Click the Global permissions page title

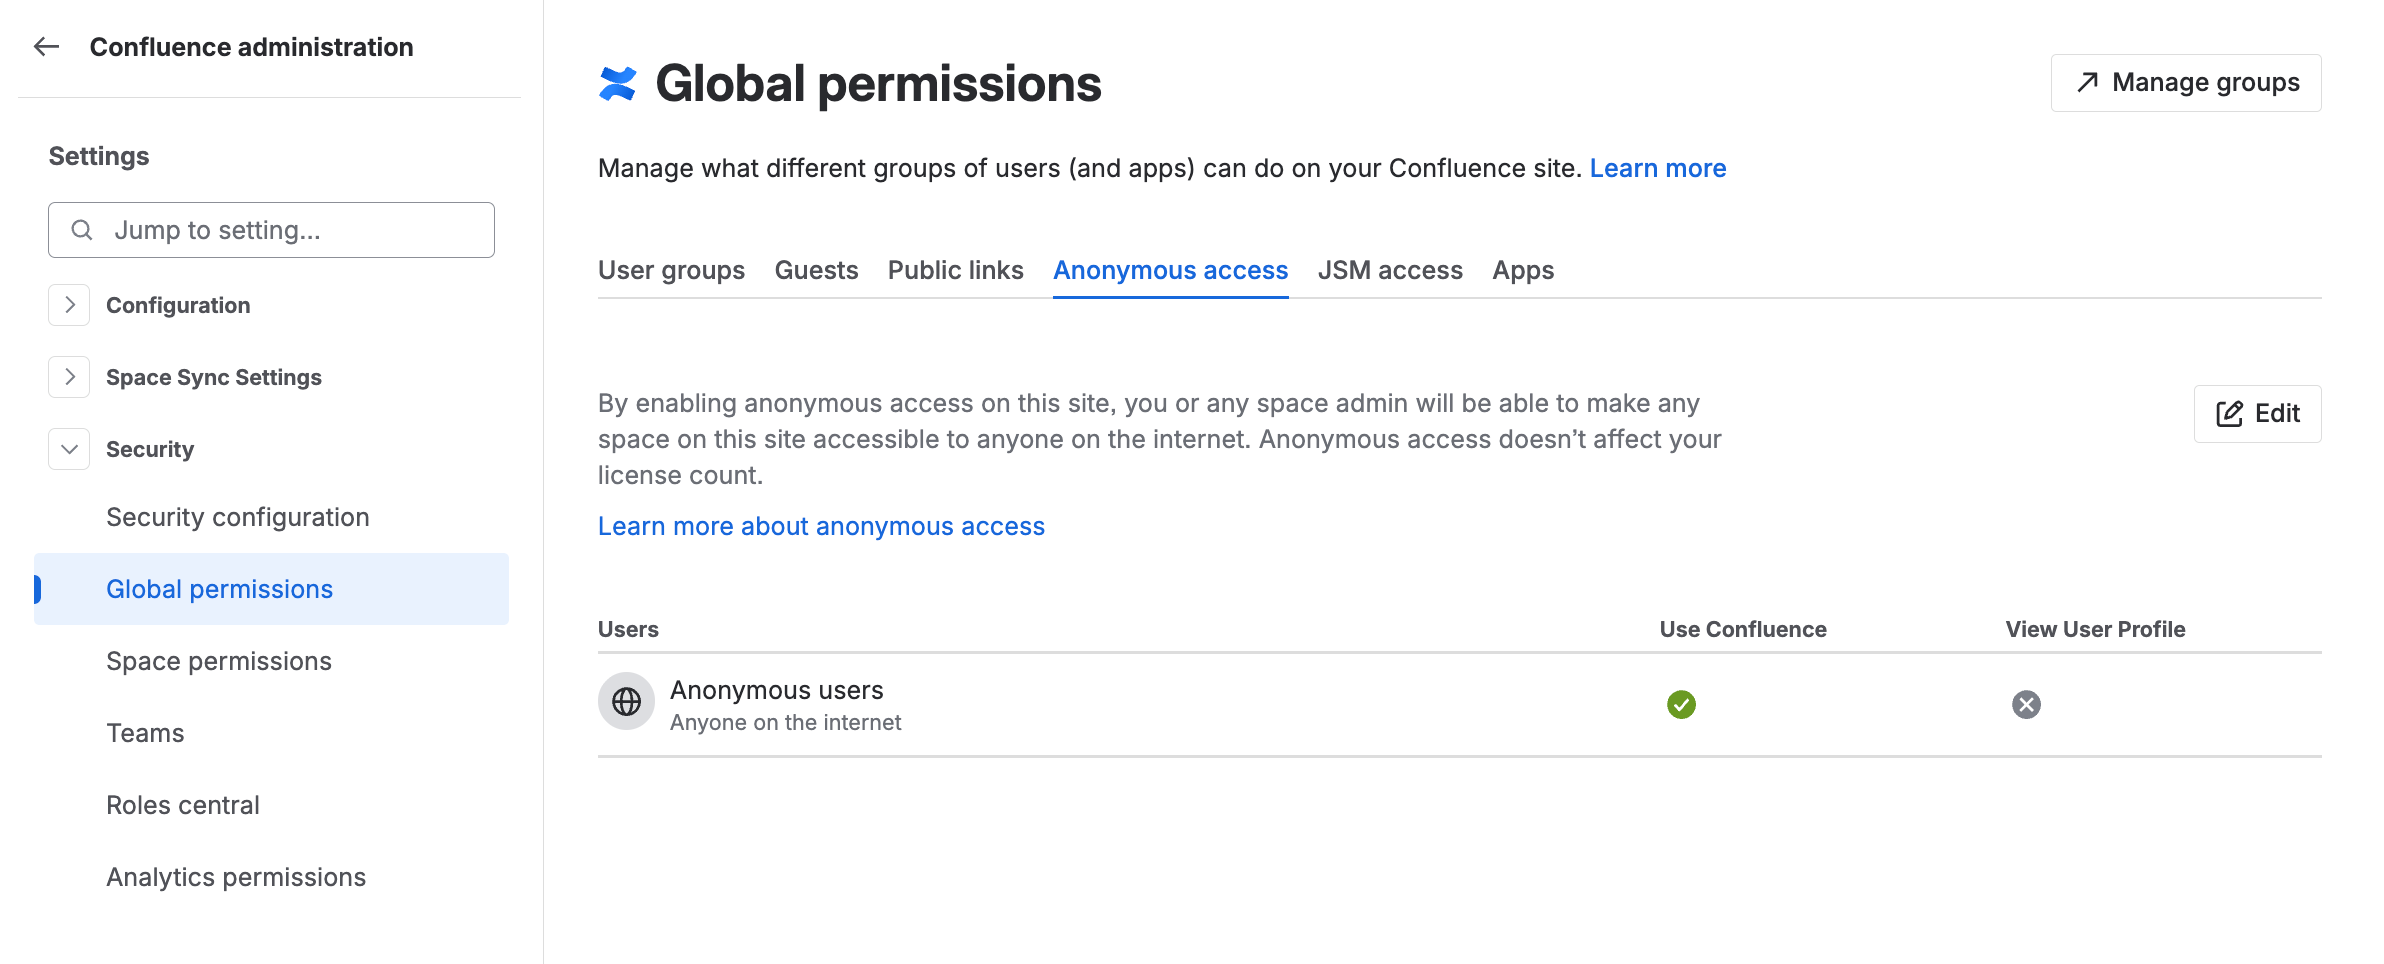[878, 84]
